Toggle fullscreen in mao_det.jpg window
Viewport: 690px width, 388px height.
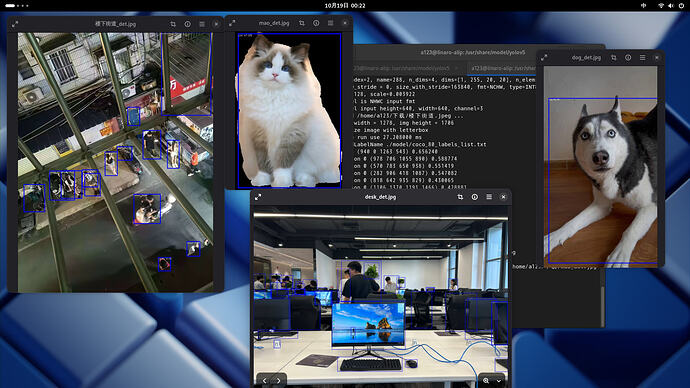click(x=232, y=23)
